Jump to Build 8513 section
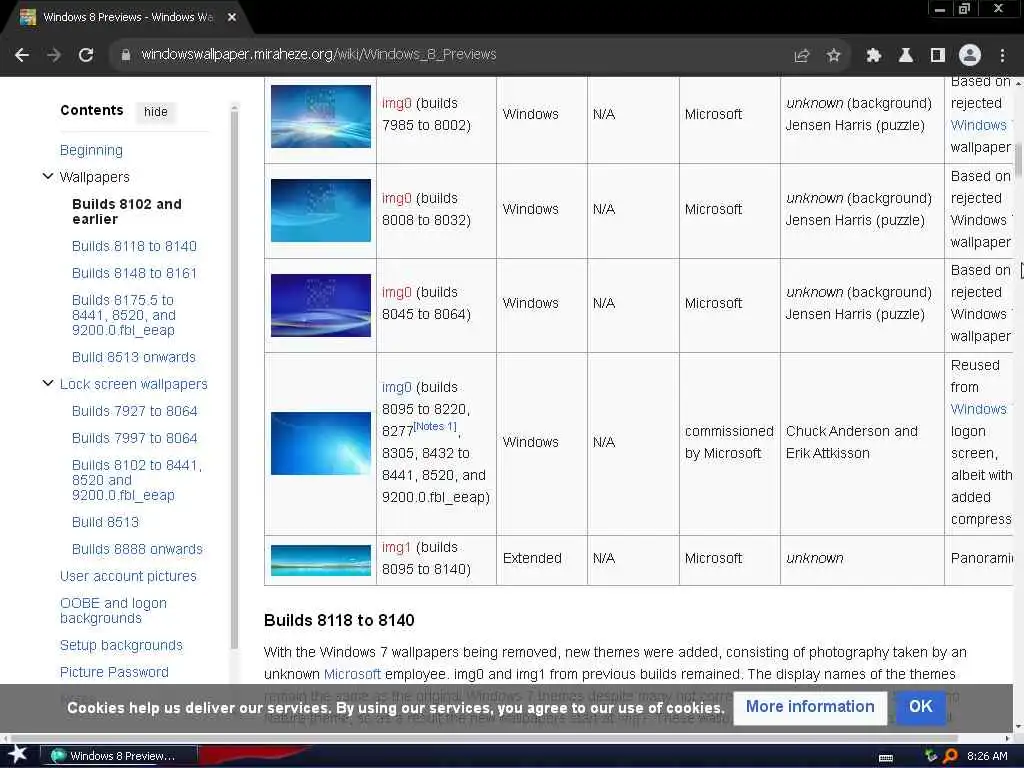This screenshot has width=1024, height=768. (105, 522)
